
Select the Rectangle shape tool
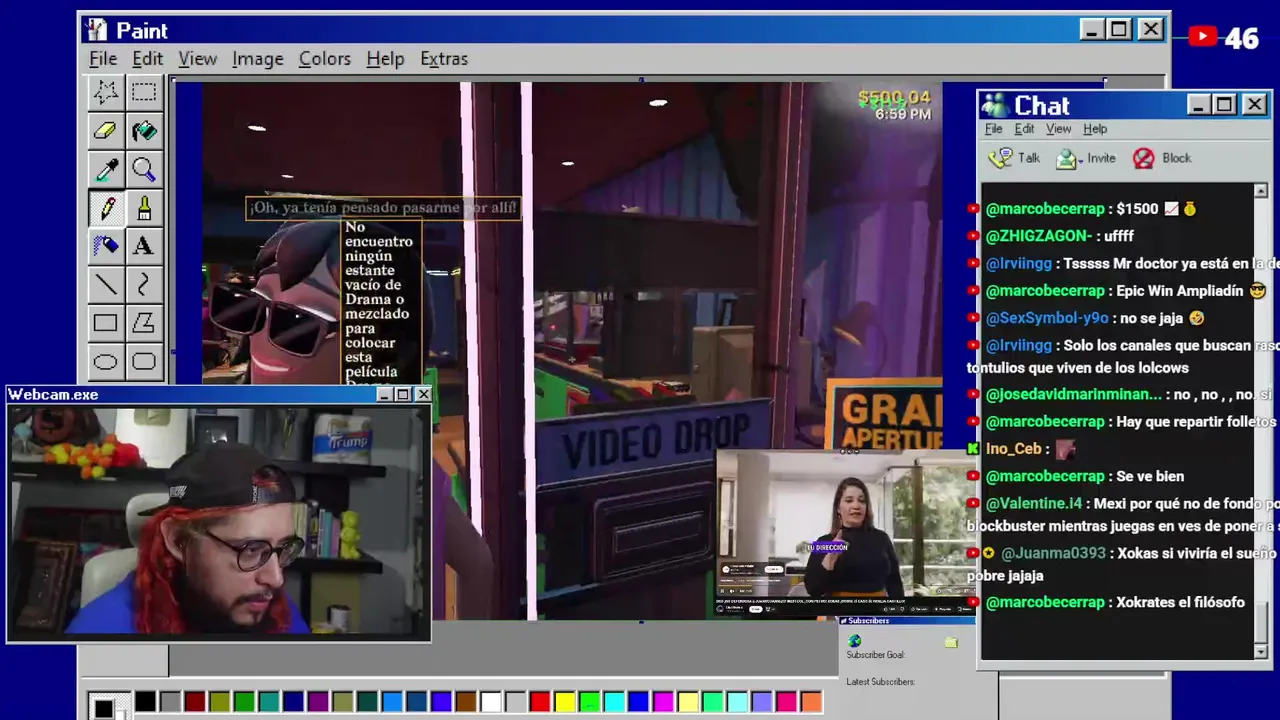[x=105, y=323]
